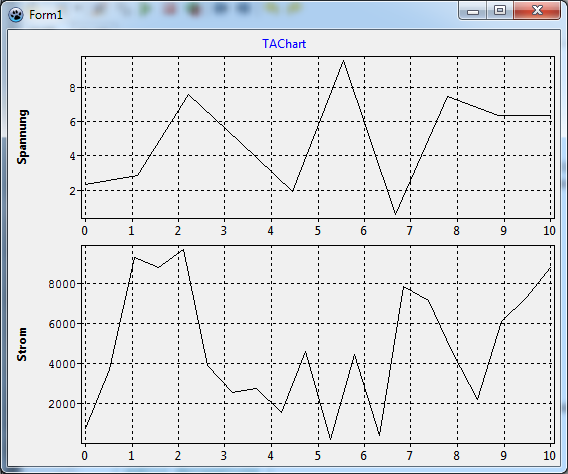
Task: Close the Form1 window
Action: tap(537, 10)
